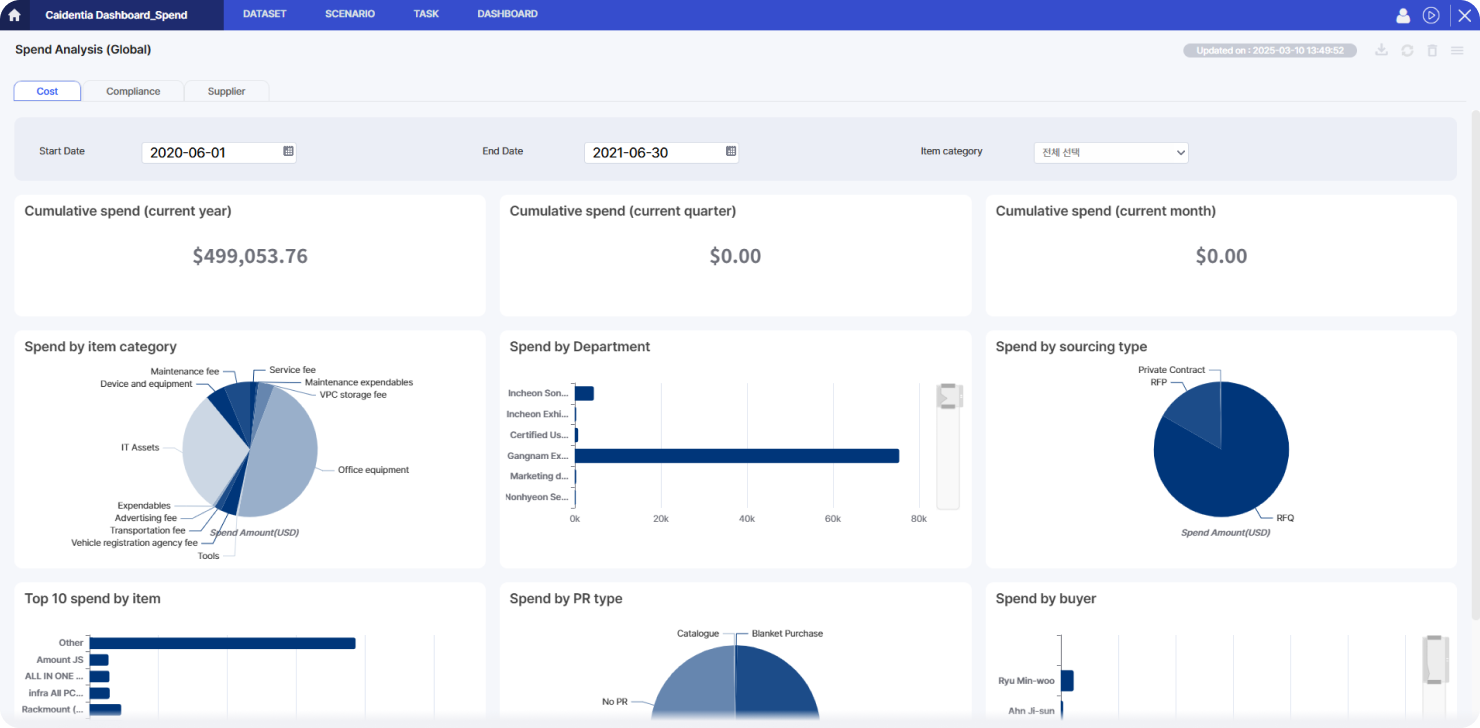Go to the TASK menu
The image size is (1480, 728).
click(426, 14)
